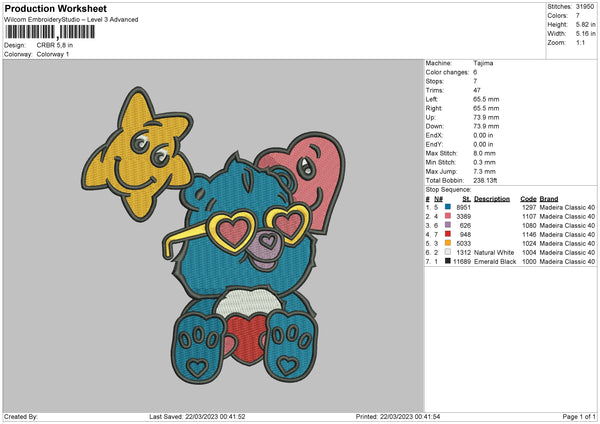Screen dimensions: 600x424
Task: Click the 'Emerald Black' description
Action: click(495, 262)
